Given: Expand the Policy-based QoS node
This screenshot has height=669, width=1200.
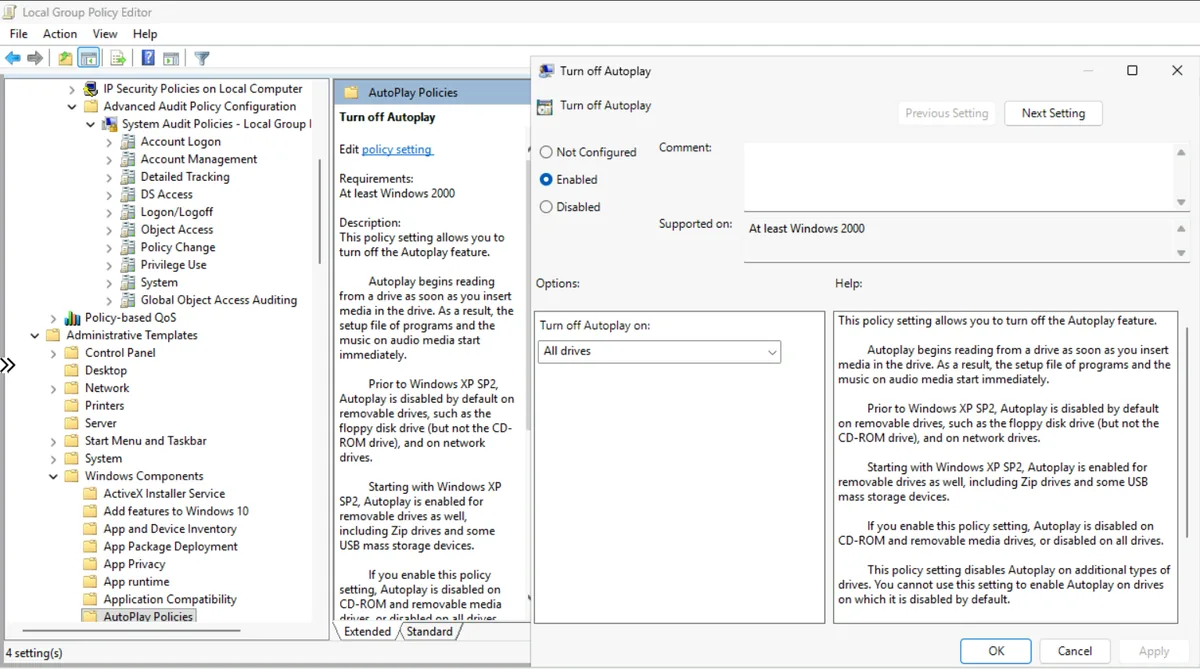Looking at the screenshot, I should click(54, 318).
